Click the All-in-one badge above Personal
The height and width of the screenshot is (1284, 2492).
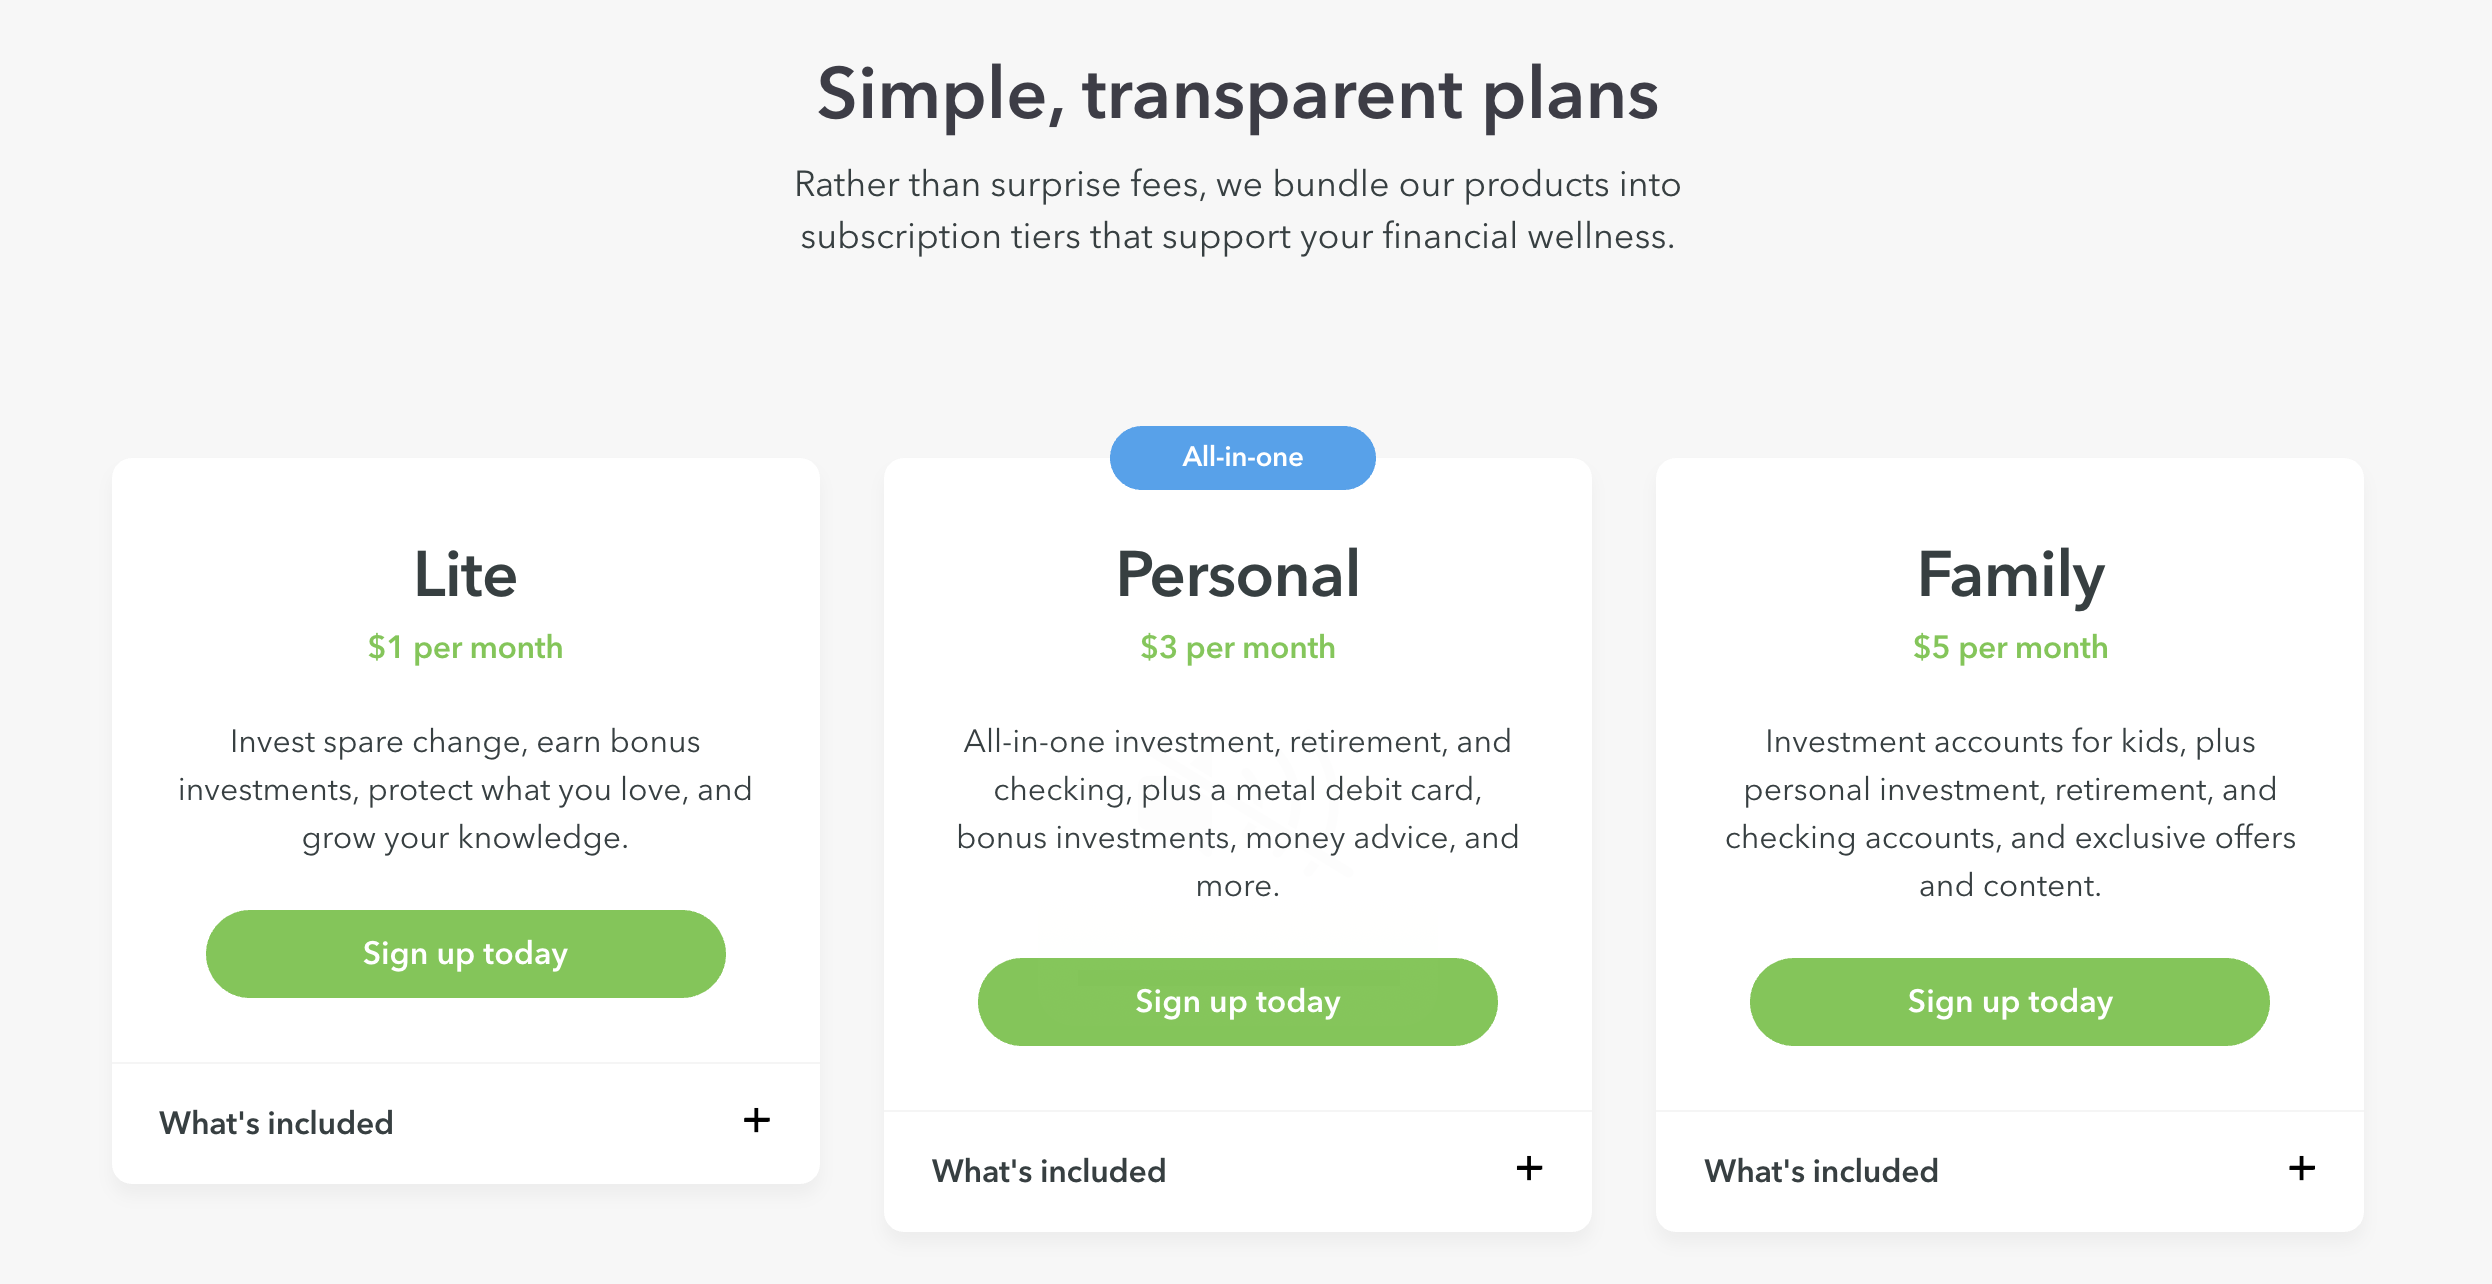pos(1242,457)
